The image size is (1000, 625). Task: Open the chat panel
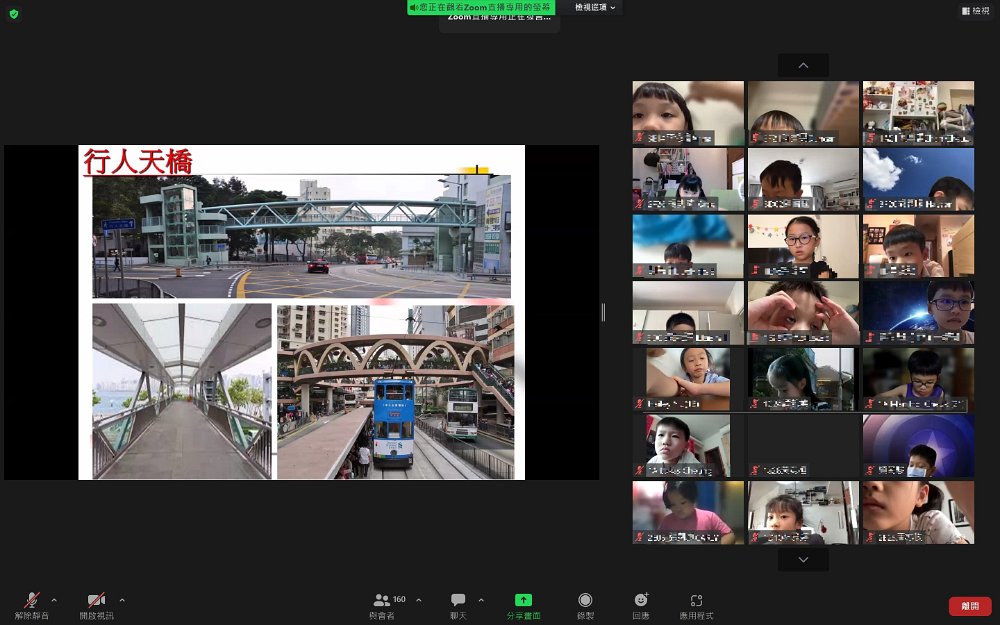[x=458, y=601]
